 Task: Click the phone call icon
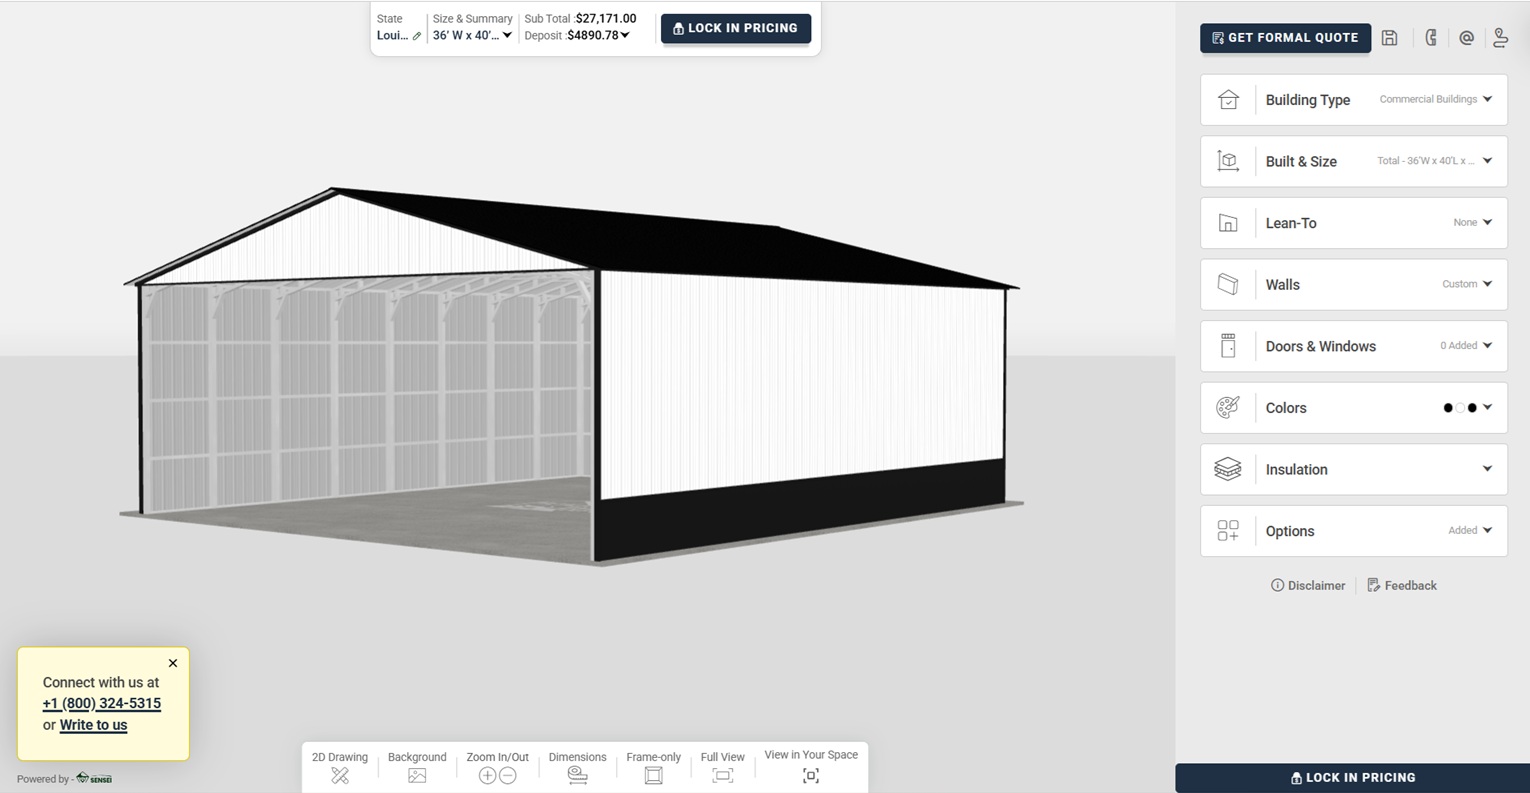[1431, 38]
